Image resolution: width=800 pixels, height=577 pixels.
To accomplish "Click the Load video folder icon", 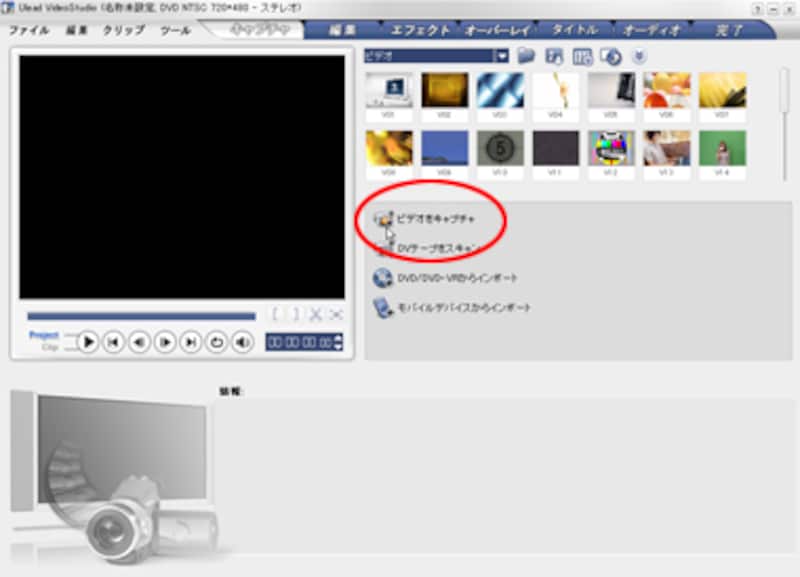I will 526,56.
